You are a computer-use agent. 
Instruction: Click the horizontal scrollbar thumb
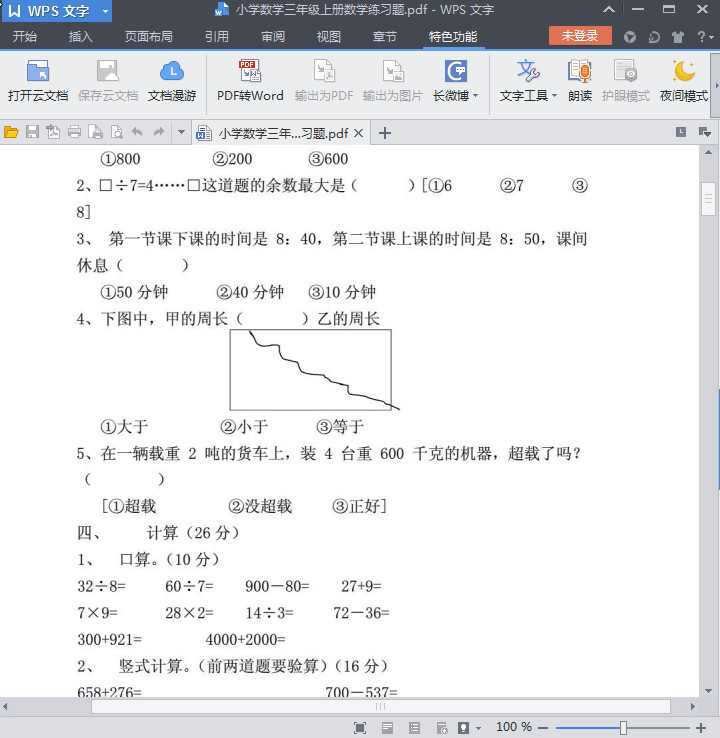coord(381,706)
